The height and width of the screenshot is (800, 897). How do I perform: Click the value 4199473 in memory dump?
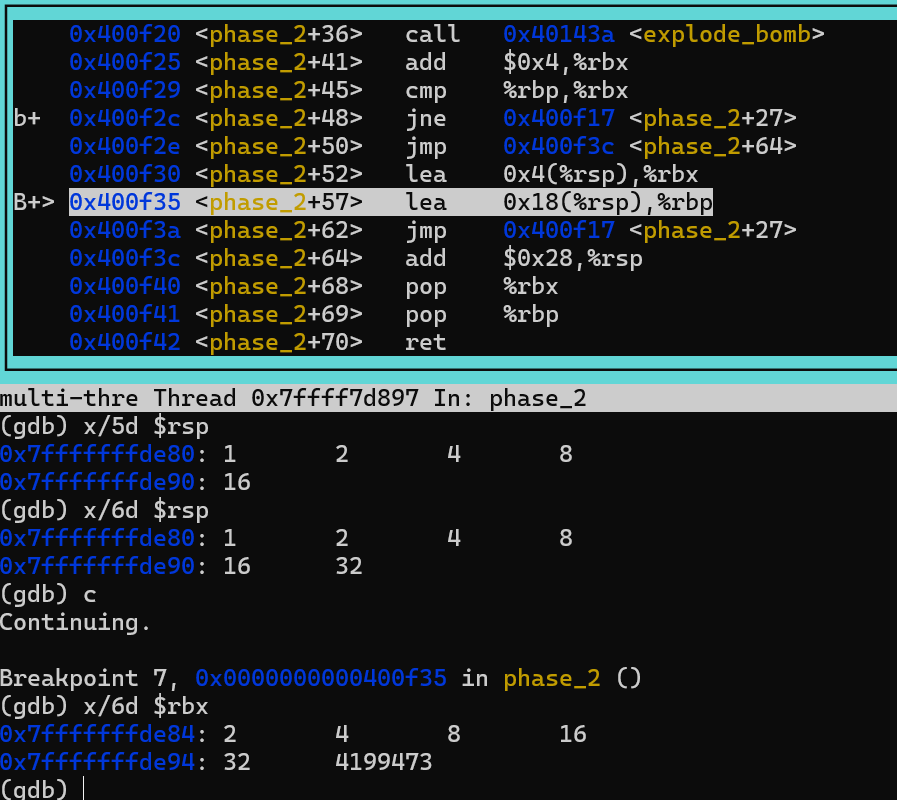click(383, 762)
